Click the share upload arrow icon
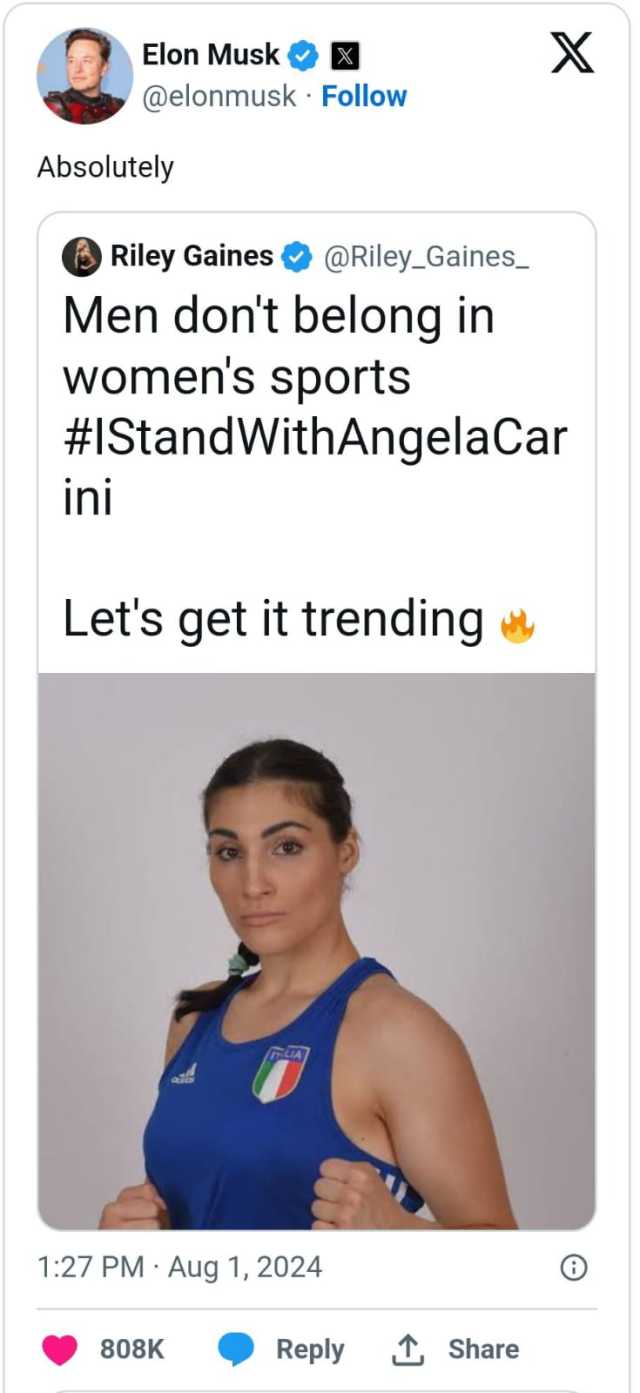640x1393 pixels. (x=408, y=1349)
